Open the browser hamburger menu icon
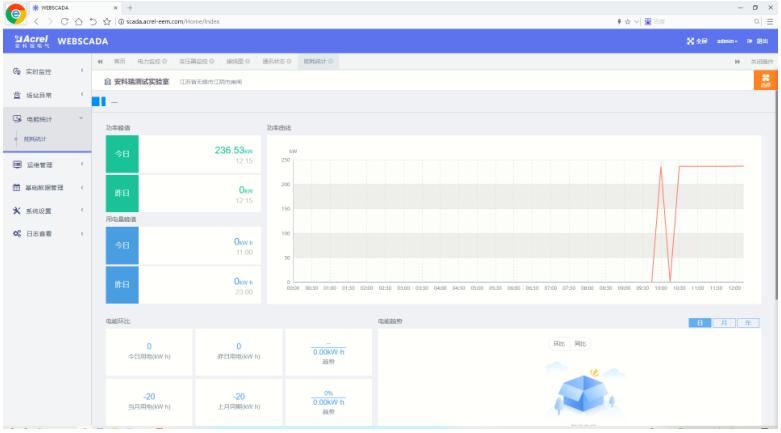This screenshot has height=433, width=781. click(x=771, y=21)
